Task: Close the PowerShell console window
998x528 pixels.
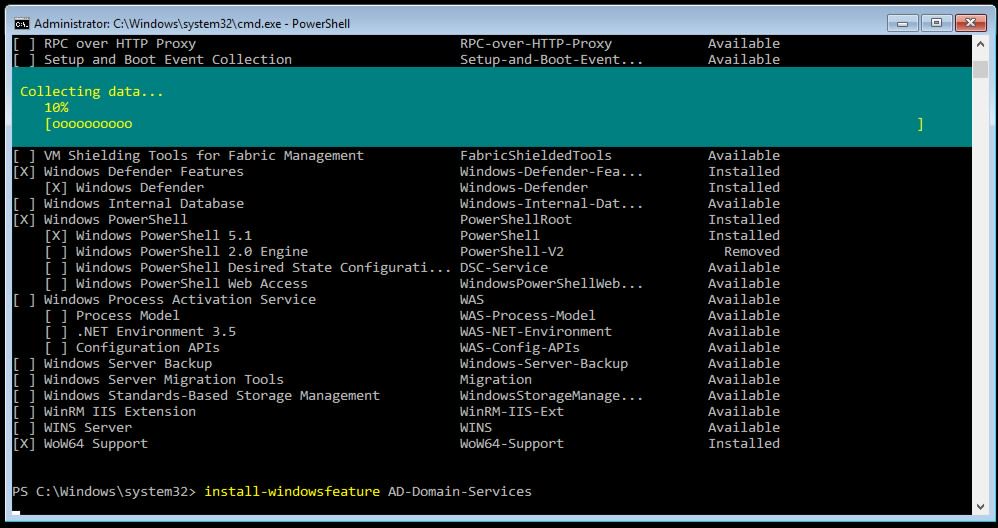Action: 970,23
